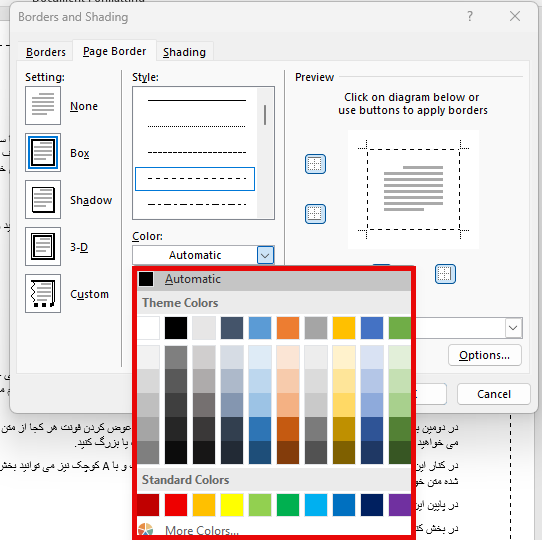Pick the orange theme color swatch

pyautogui.click(x=288, y=328)
